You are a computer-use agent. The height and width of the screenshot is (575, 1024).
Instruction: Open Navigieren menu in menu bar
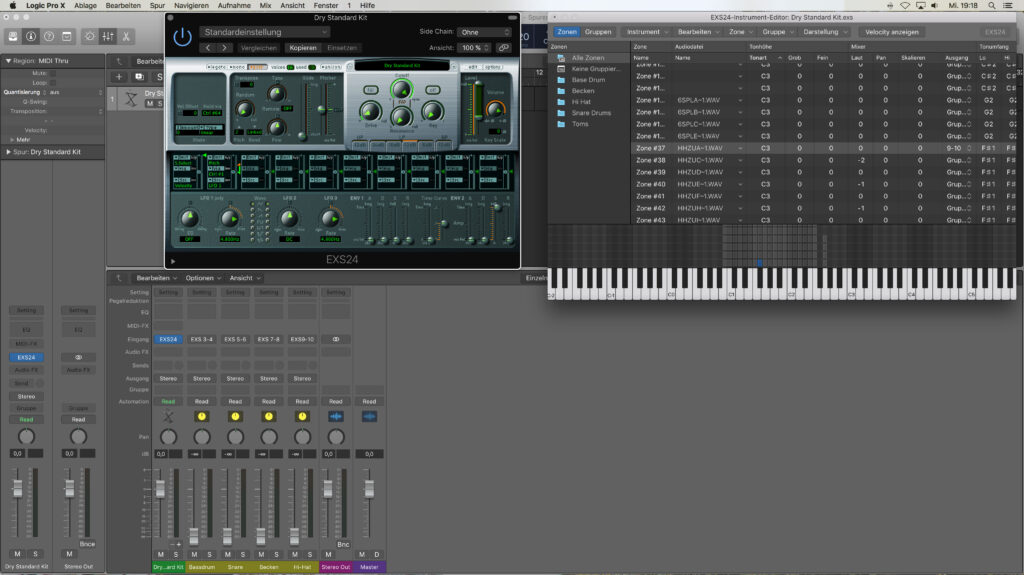point(191,5)
